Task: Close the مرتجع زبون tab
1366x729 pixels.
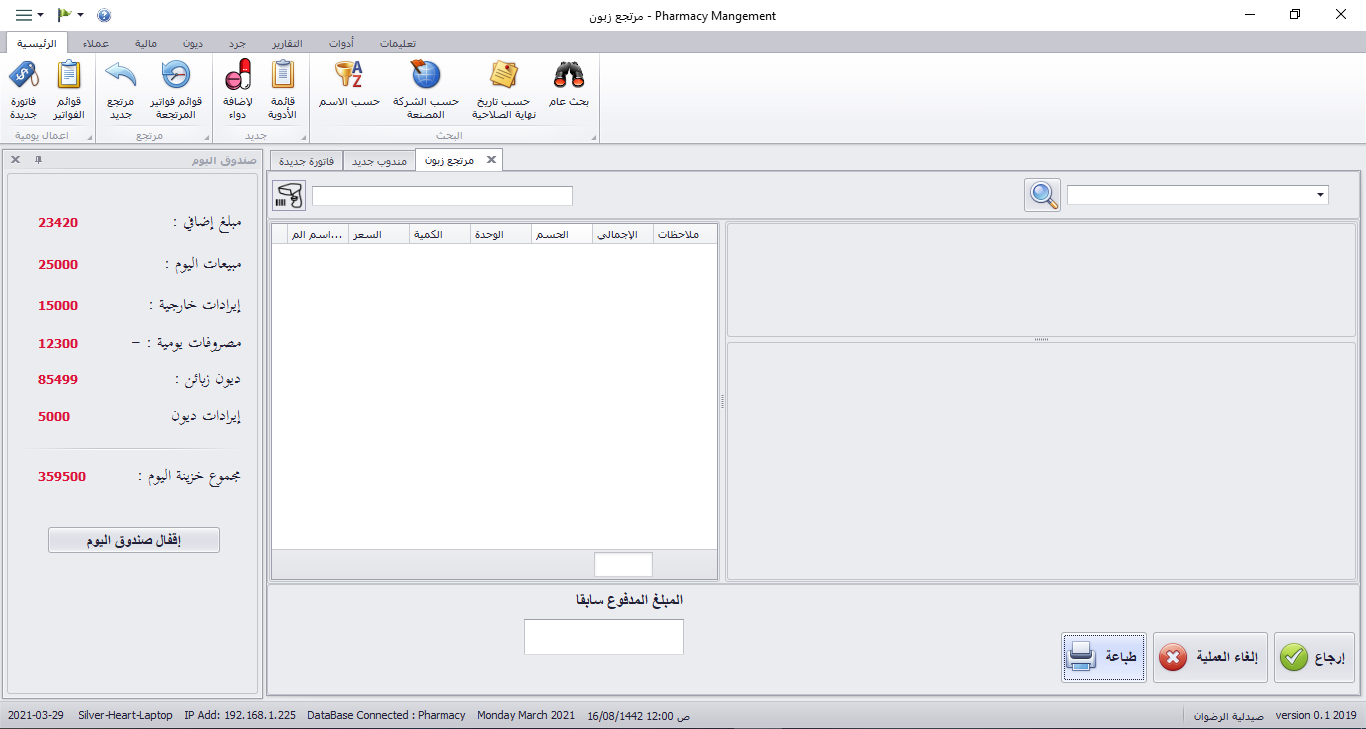Action: pos(490,160)
